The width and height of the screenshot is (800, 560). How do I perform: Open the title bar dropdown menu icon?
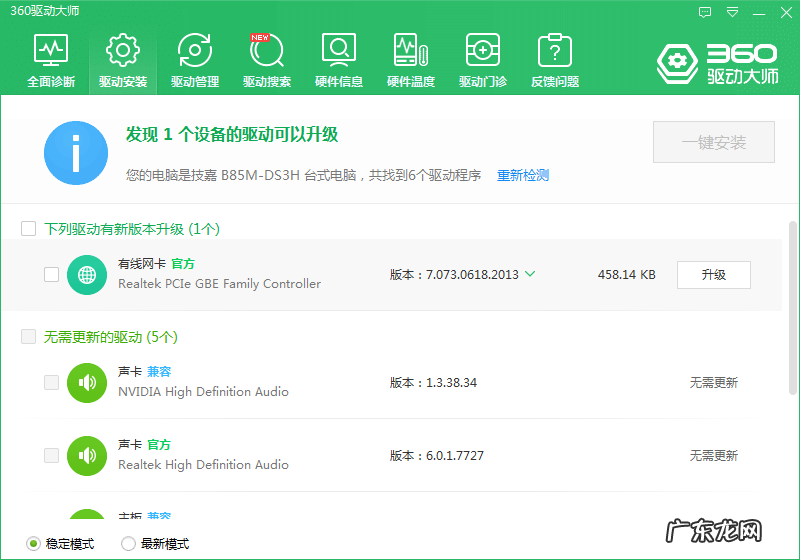click(x=733, y=12)
